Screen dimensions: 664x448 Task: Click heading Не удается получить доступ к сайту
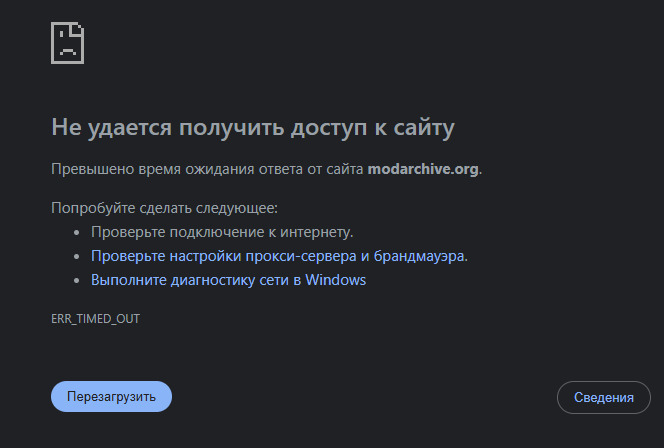click(253, 127)
